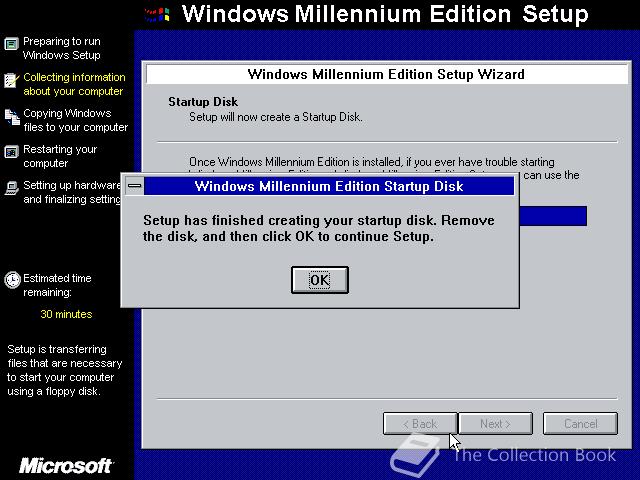Click 'Setup will now create a Startup Disk.' text

tap(276, 117)
